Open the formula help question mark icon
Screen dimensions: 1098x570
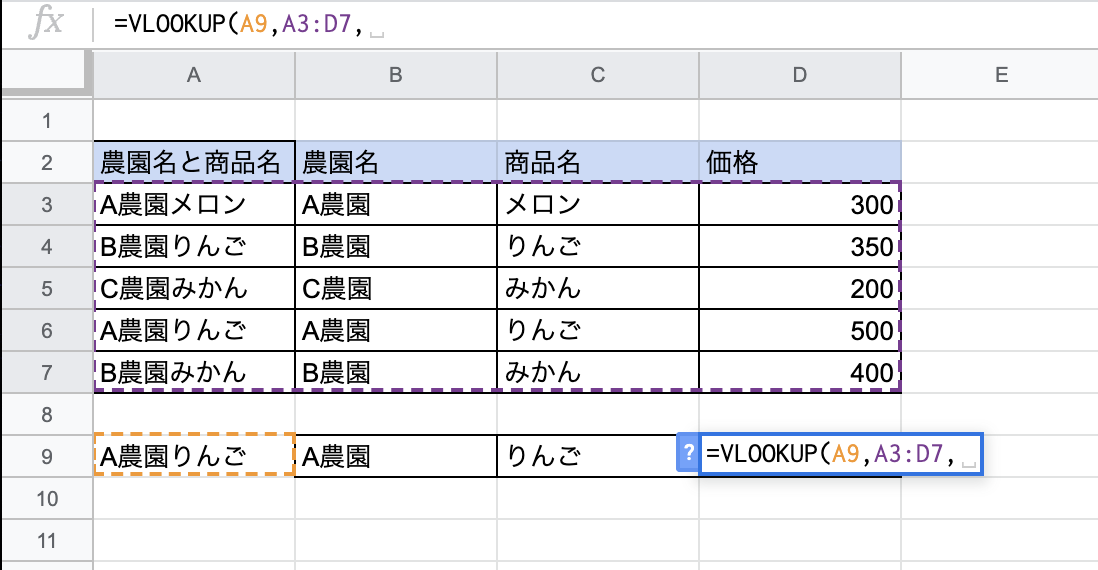pyautogui.click(x=688, y=453)
